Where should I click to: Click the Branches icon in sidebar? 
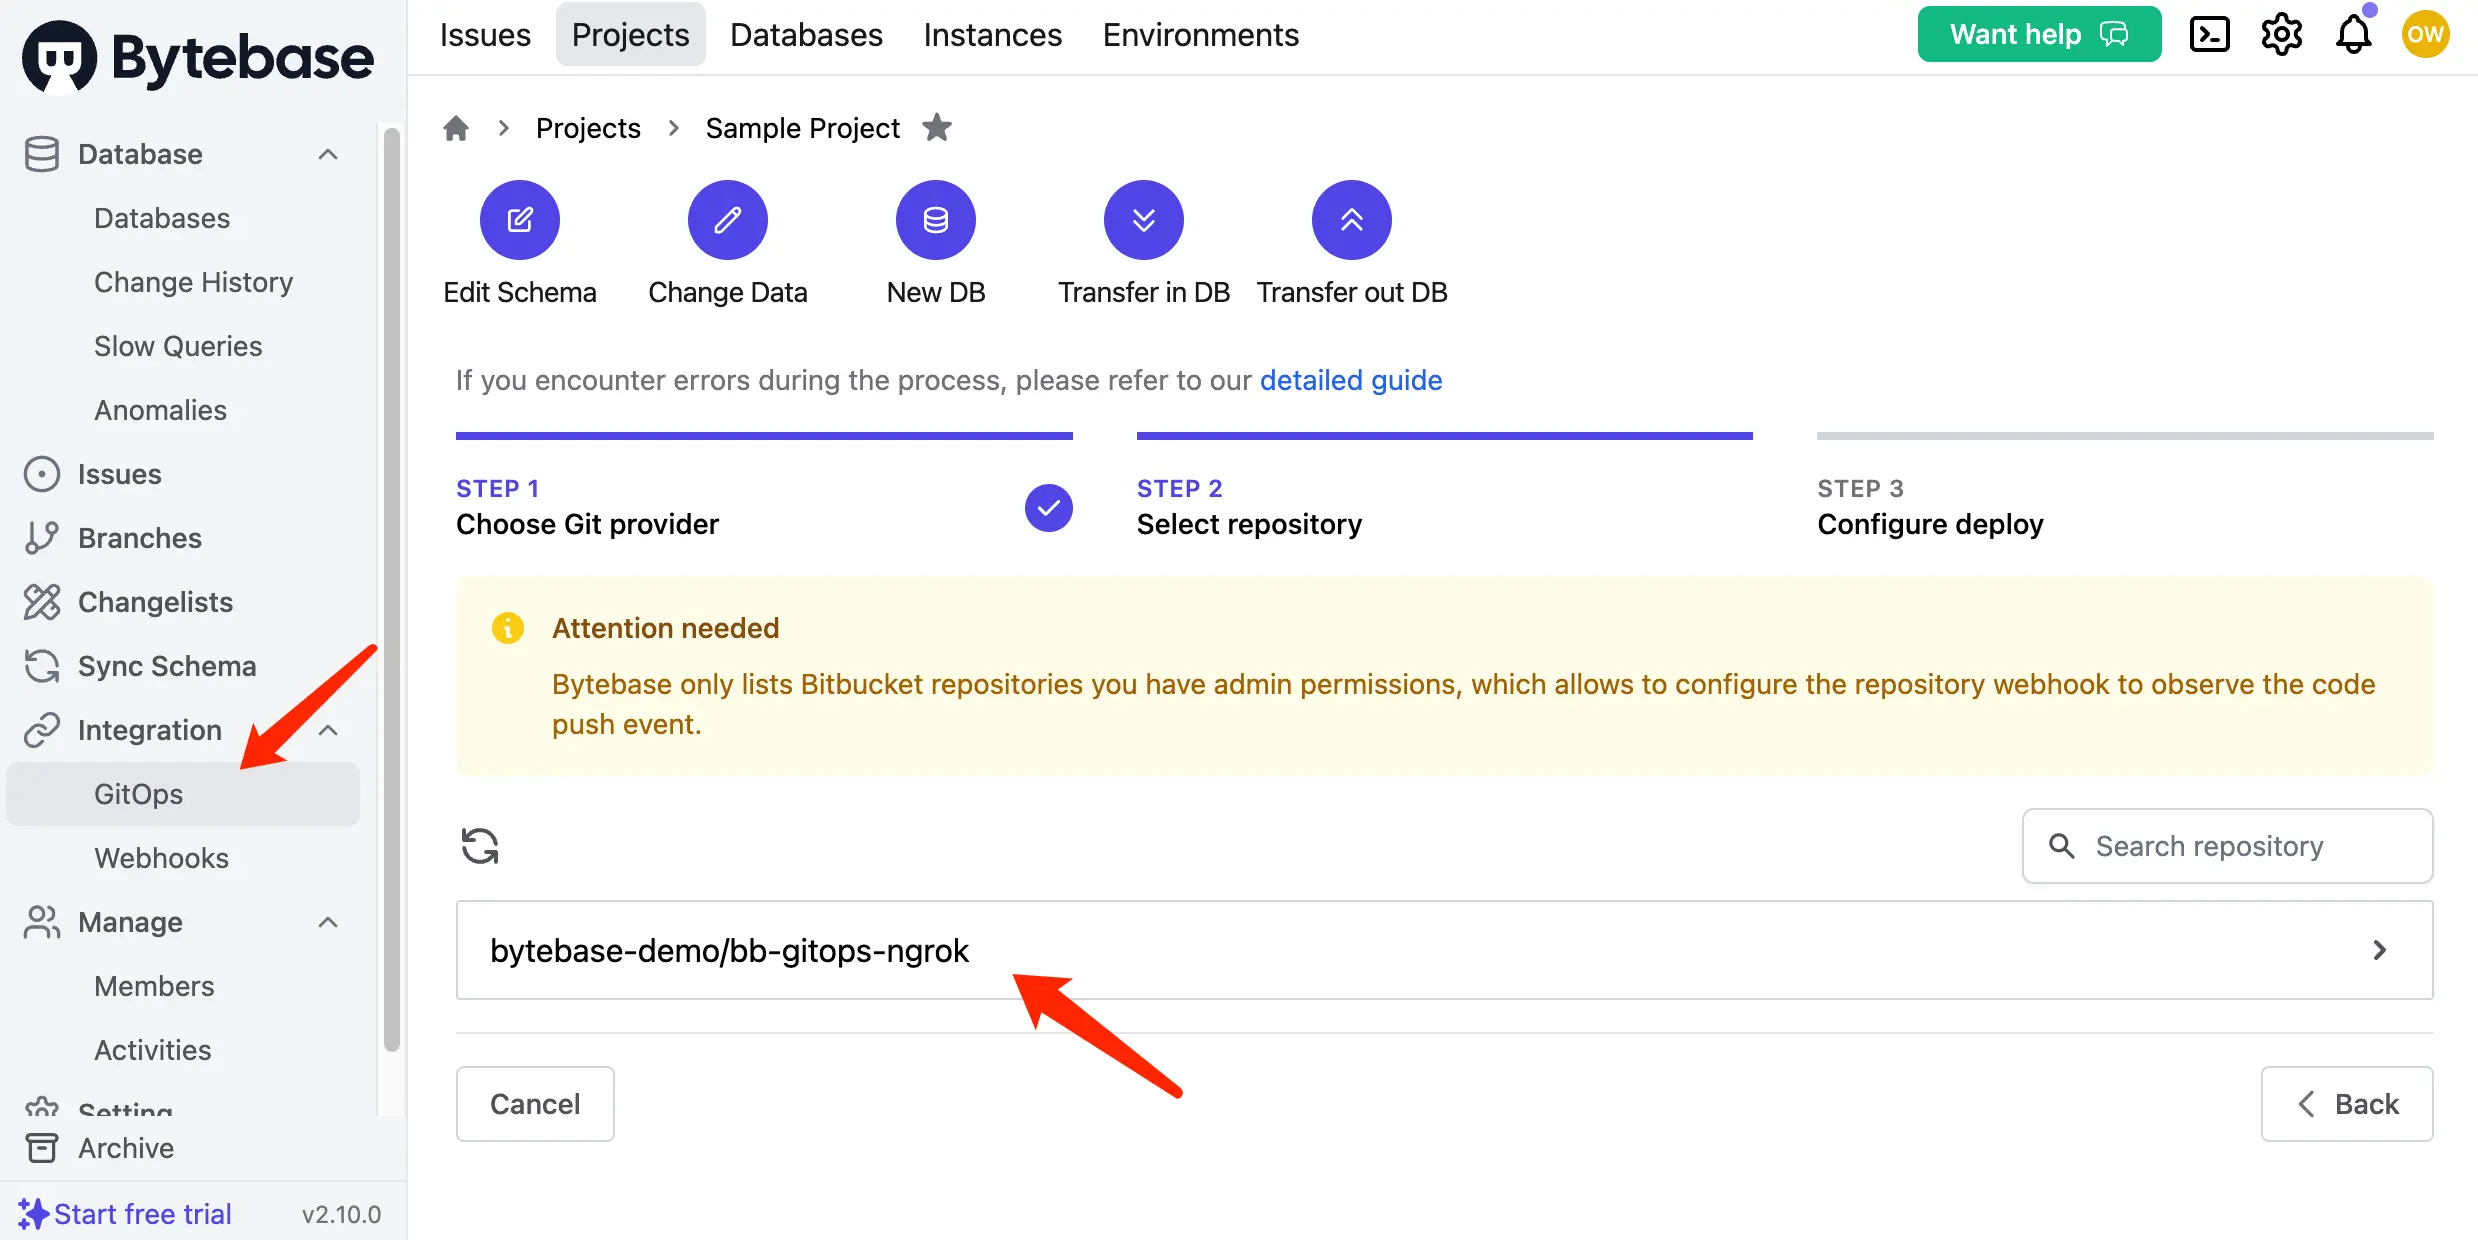point(42,538)
